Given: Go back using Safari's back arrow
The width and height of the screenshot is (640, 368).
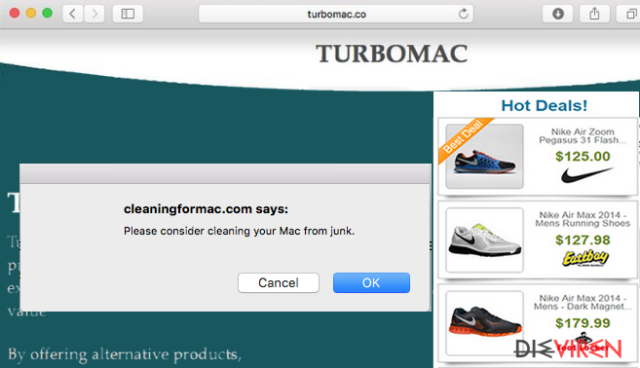Looking at the screenshot, I should [73, 14].
